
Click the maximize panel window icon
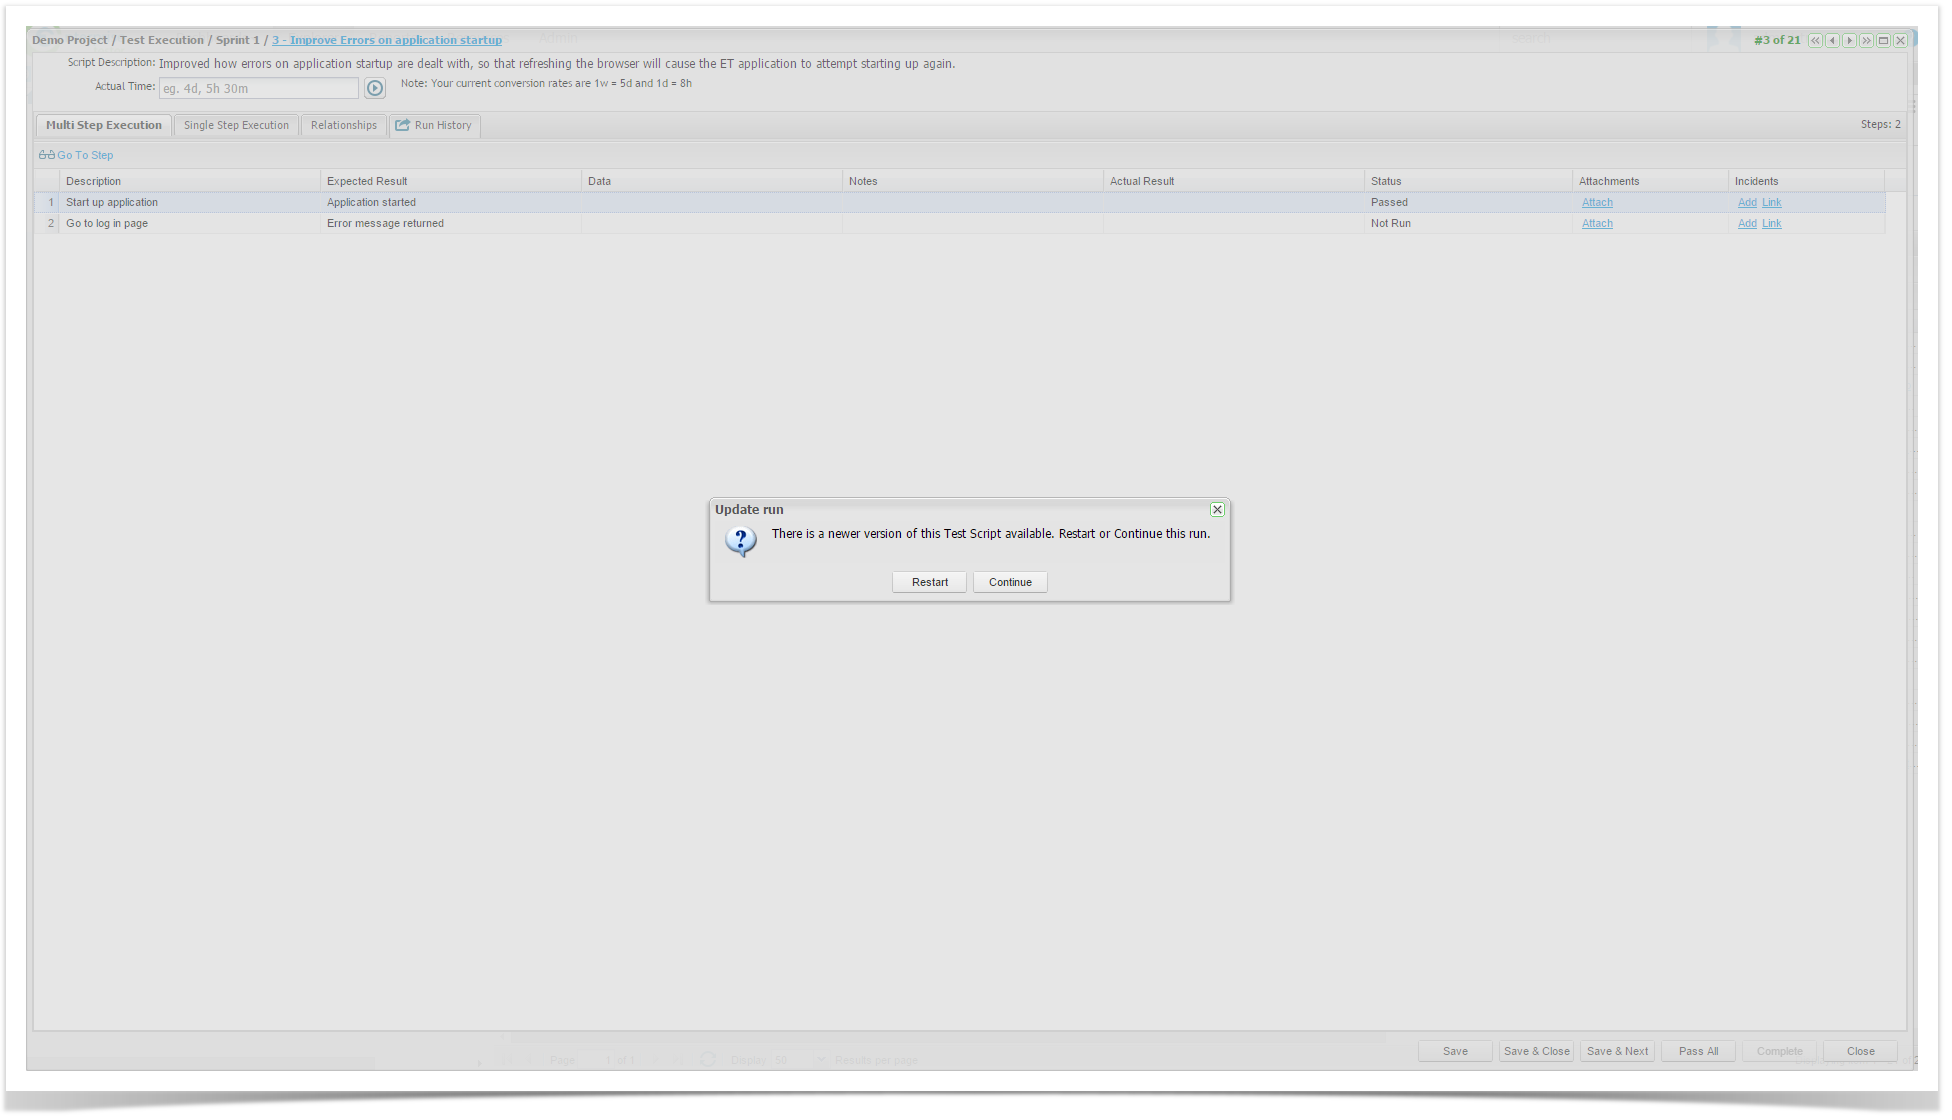tap(1883, 41)
